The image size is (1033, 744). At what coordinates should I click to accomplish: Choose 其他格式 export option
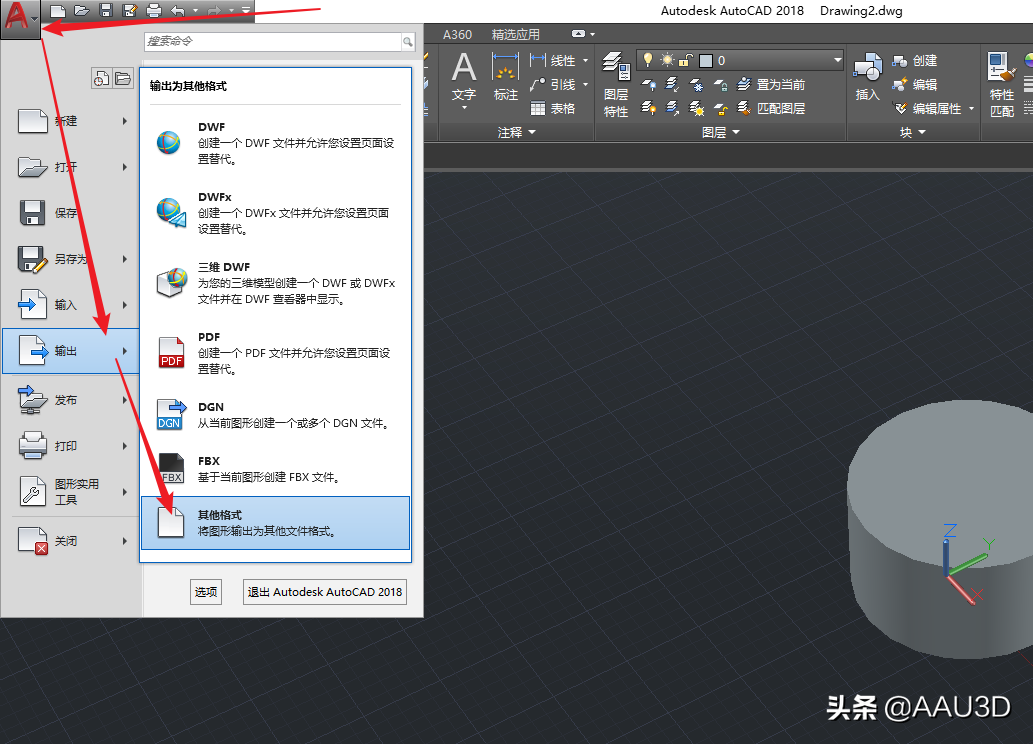coord(275,523)
